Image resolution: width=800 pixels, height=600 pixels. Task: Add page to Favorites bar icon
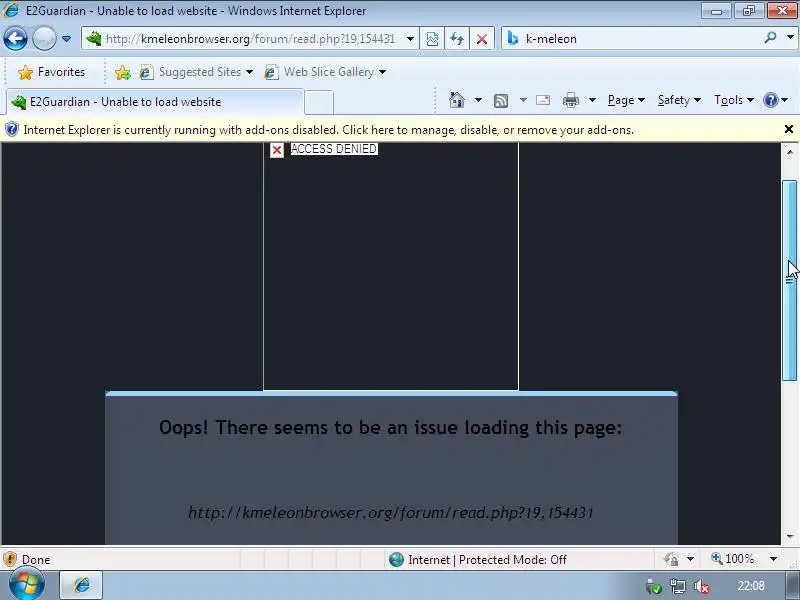pyautogui.click(x=122, y=72)
